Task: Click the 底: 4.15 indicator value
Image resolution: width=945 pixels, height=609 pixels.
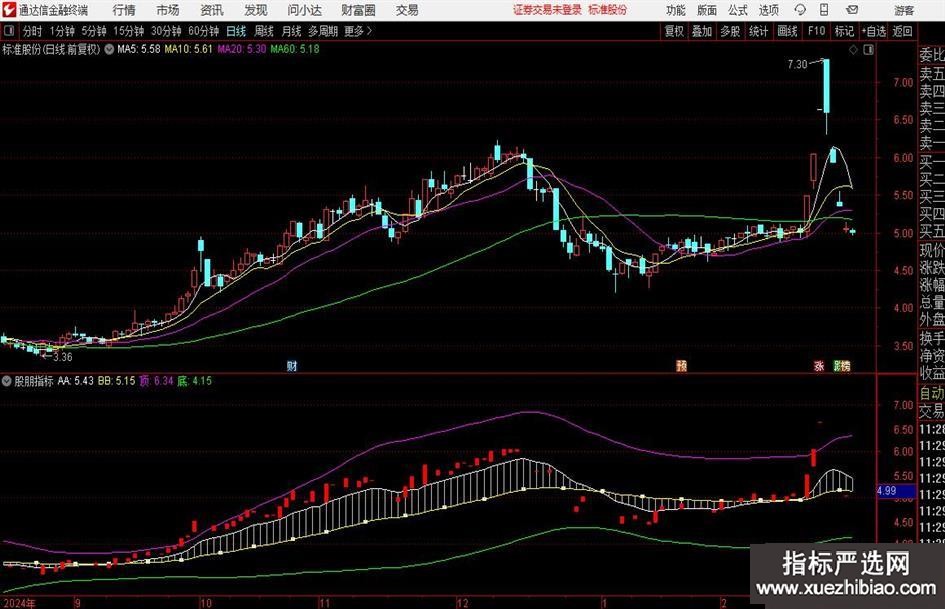Action: click(x=194, y=381)
